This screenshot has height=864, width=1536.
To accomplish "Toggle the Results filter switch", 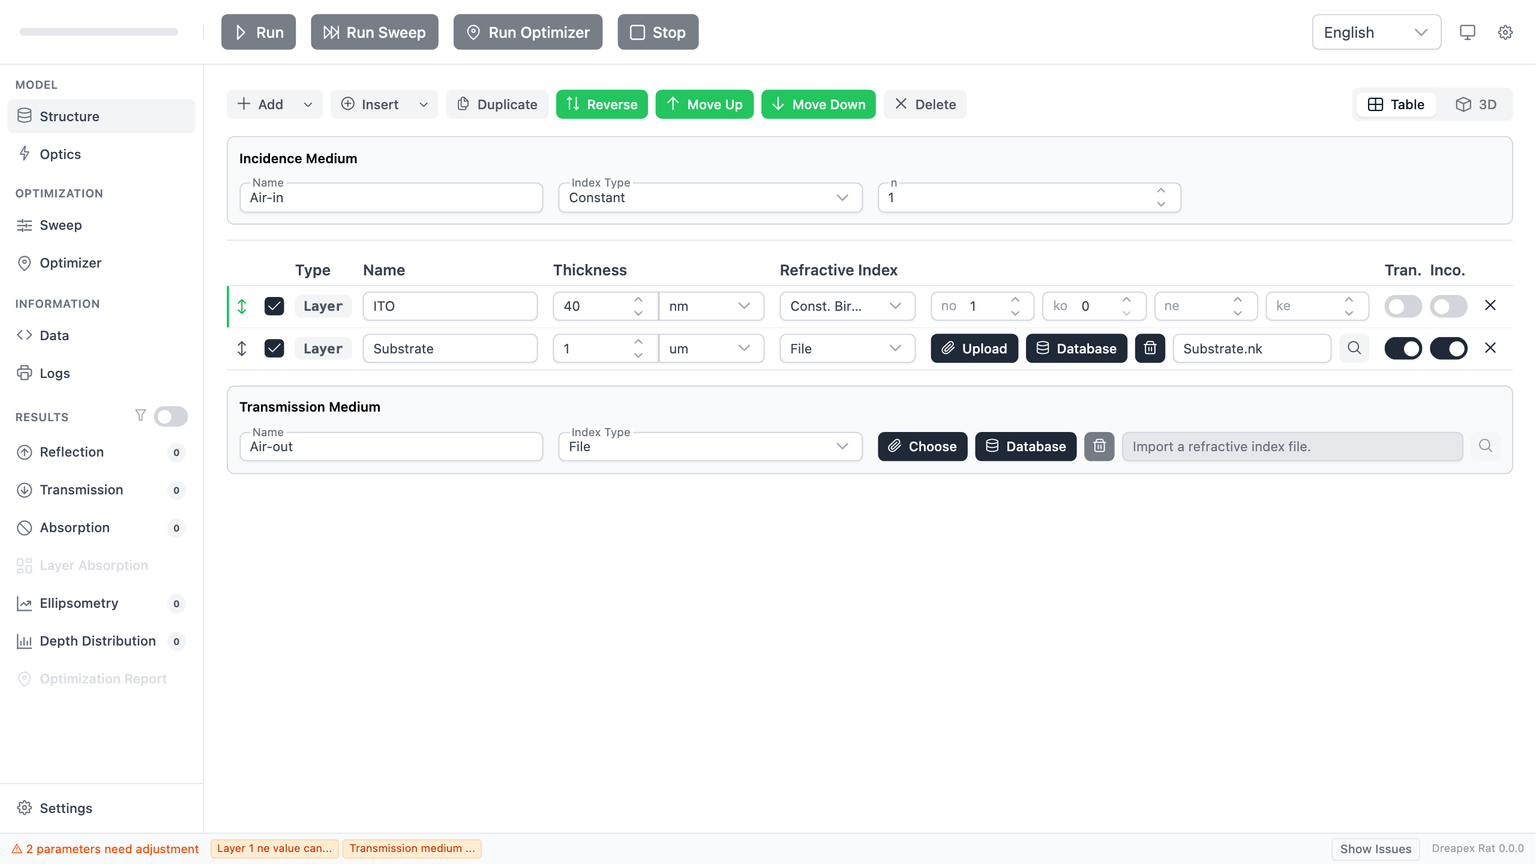I will coord(171,416).
